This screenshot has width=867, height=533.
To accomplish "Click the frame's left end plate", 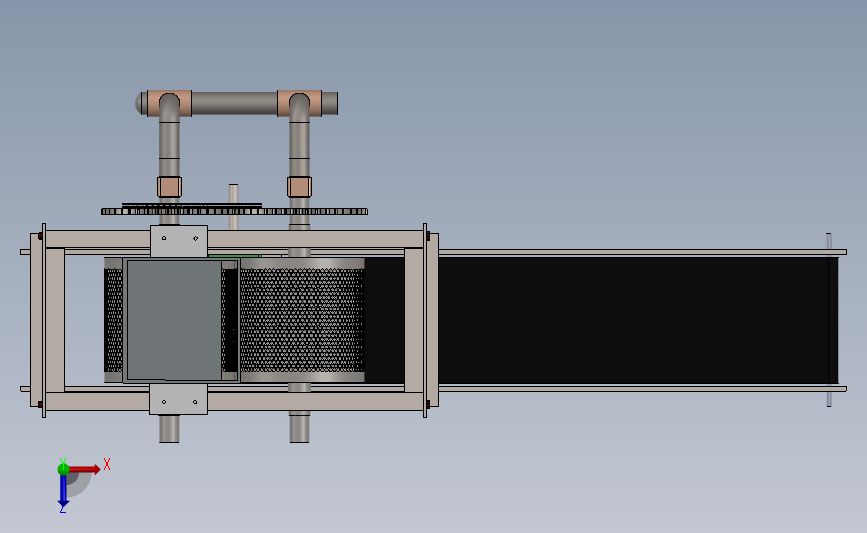I will [36, 320].
